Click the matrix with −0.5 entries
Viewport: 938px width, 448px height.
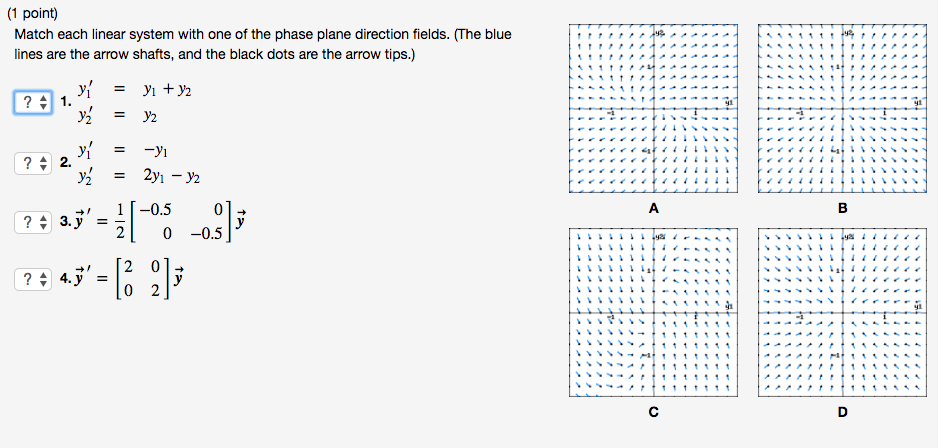click(181, 222)
